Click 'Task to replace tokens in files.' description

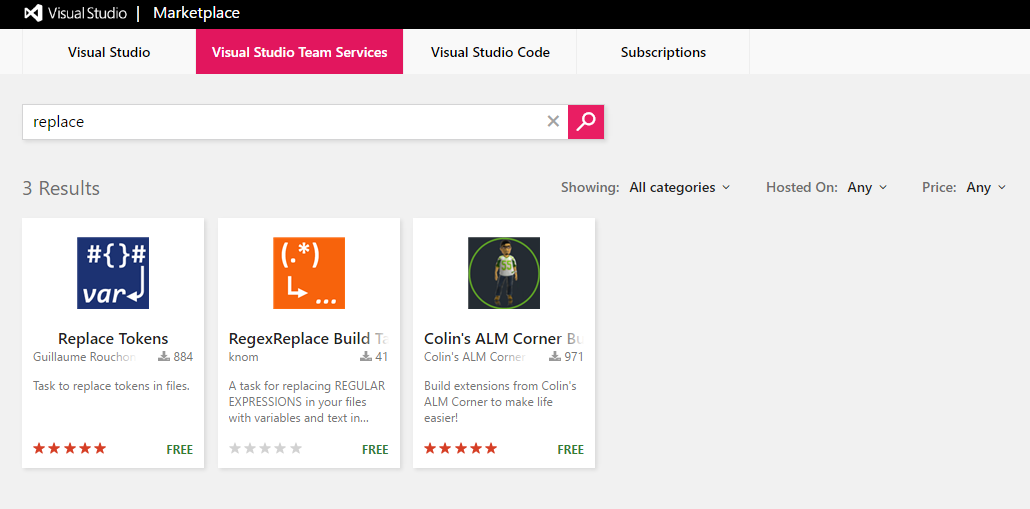pos(111,386)
